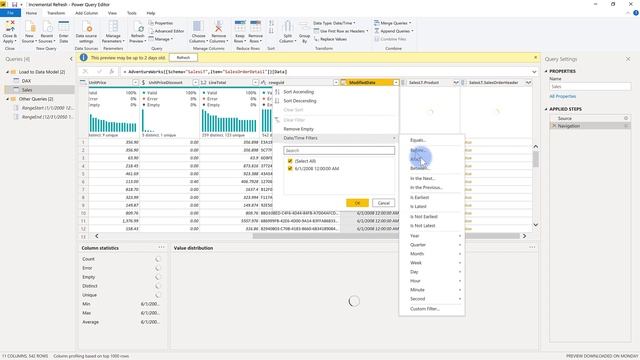Screen dimensions: 640x360
Task: Open the All Properties link
Action: pos(562,96)
